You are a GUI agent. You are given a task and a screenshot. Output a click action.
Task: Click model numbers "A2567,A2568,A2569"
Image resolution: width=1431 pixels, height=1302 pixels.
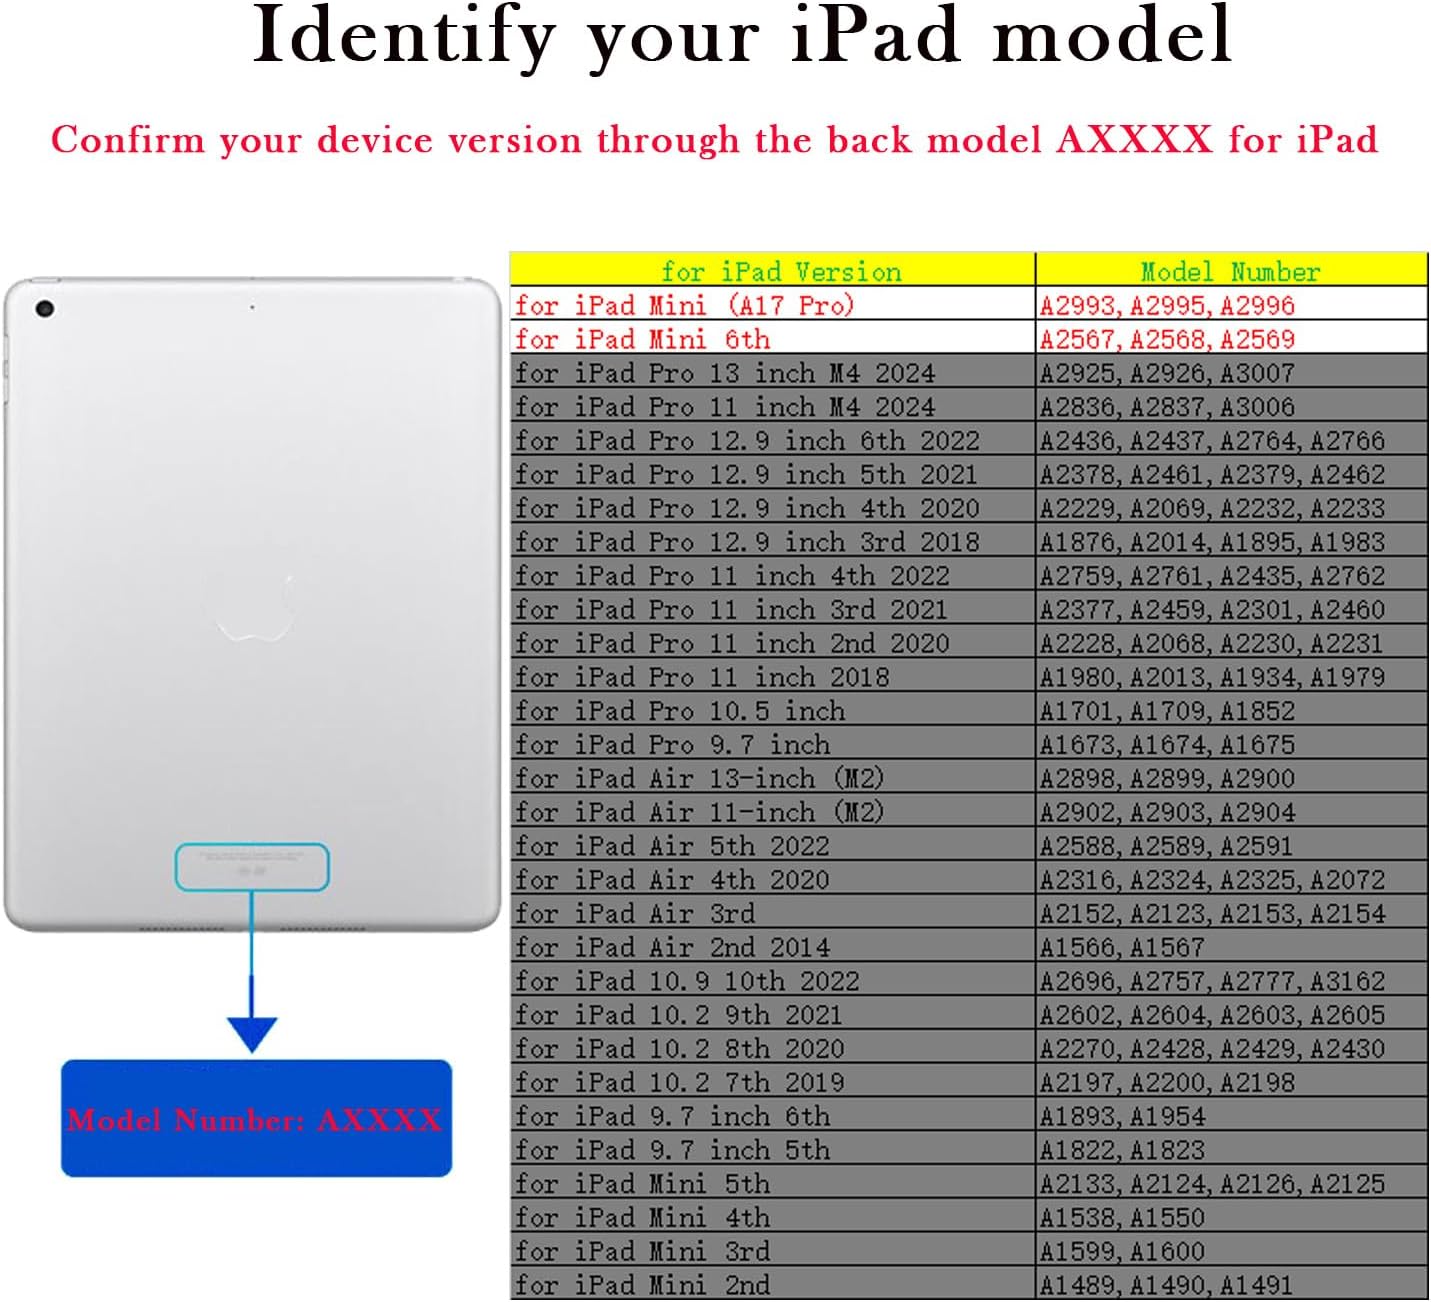1167,339
